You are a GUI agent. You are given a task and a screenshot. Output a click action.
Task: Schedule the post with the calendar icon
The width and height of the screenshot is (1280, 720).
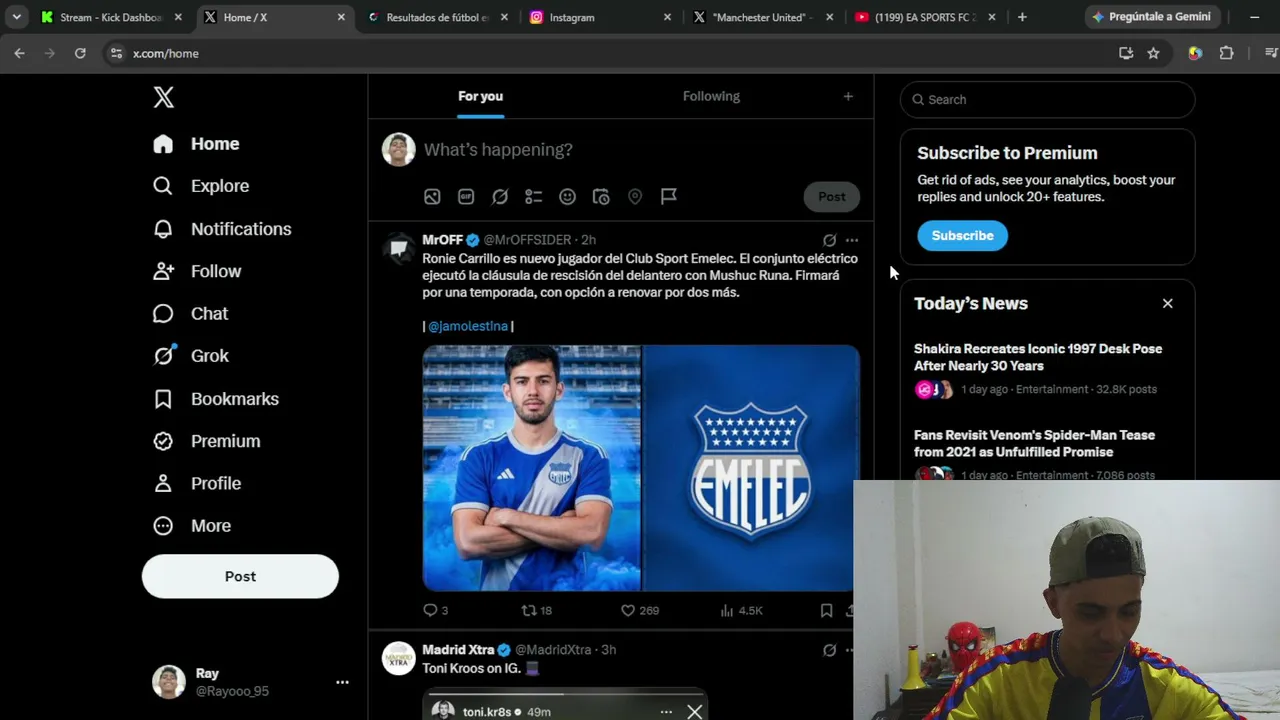coord(601,197)
